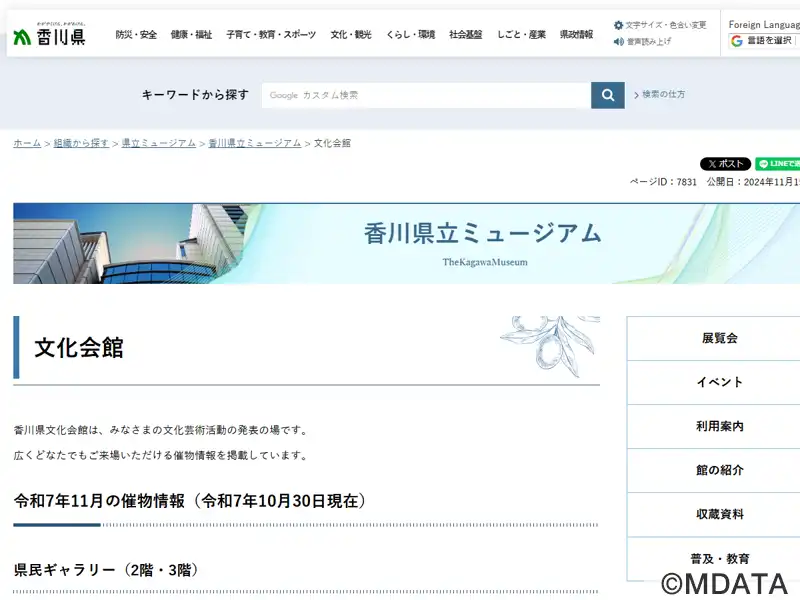The height and width of the screenshot is (600, 800).
Task: Open 収蔵資料 in the side menu
Action: (x=719, y=514)
